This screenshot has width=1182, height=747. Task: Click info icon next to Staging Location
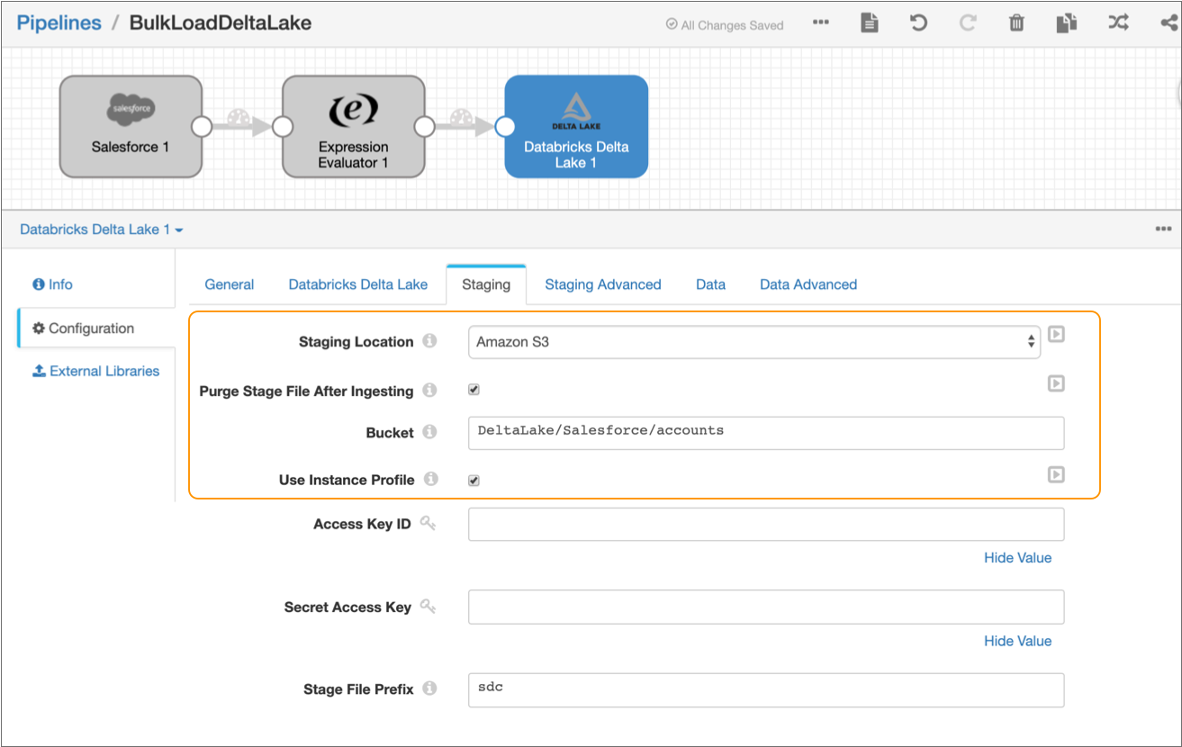(430, 341)
